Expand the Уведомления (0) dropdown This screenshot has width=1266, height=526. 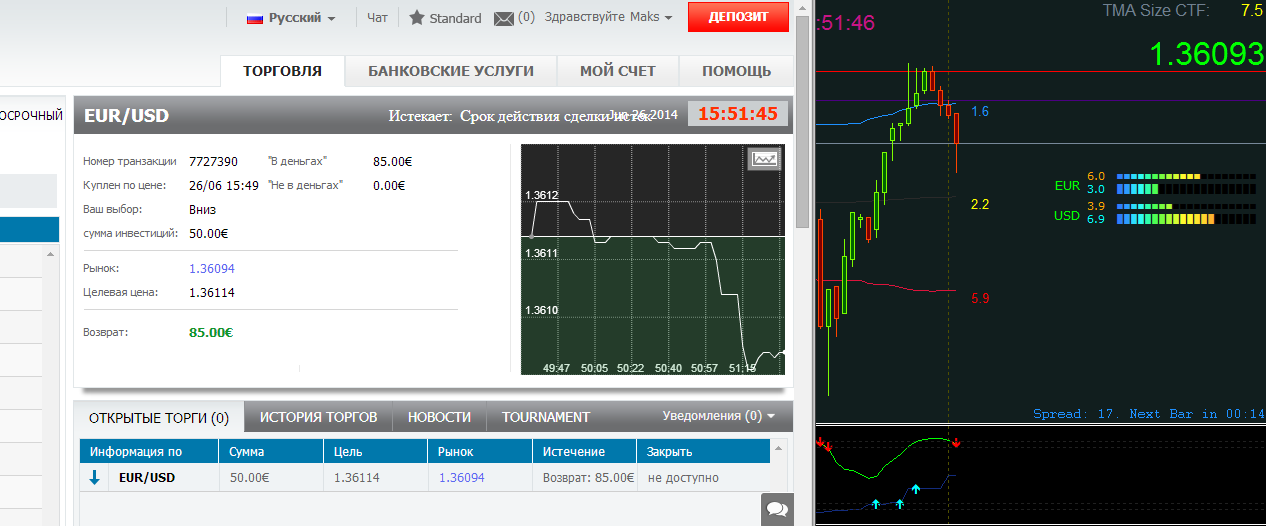(719, 416)
